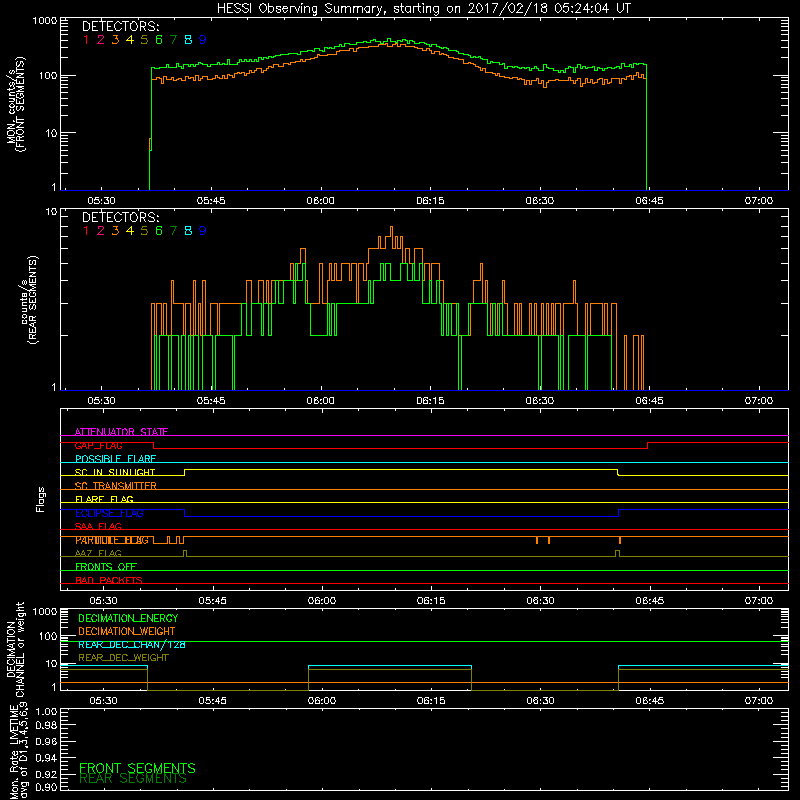Click the POSSIBLE_FLARE flag label

(x=115, y=459)
